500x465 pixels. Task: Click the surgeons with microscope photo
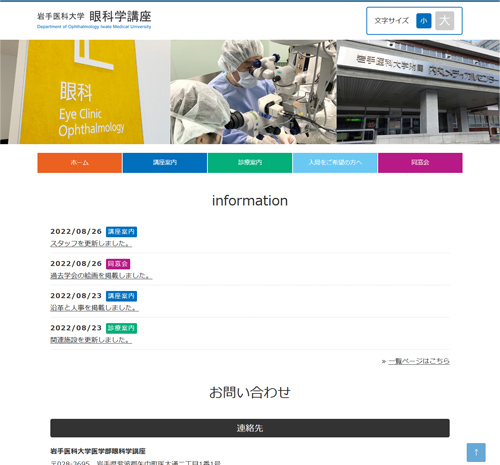[253, 92]
